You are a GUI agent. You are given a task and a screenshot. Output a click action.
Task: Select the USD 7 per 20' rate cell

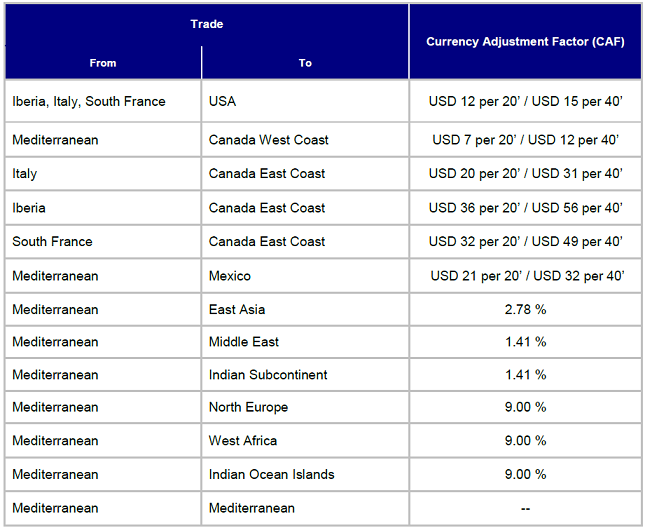pos(525,140)
